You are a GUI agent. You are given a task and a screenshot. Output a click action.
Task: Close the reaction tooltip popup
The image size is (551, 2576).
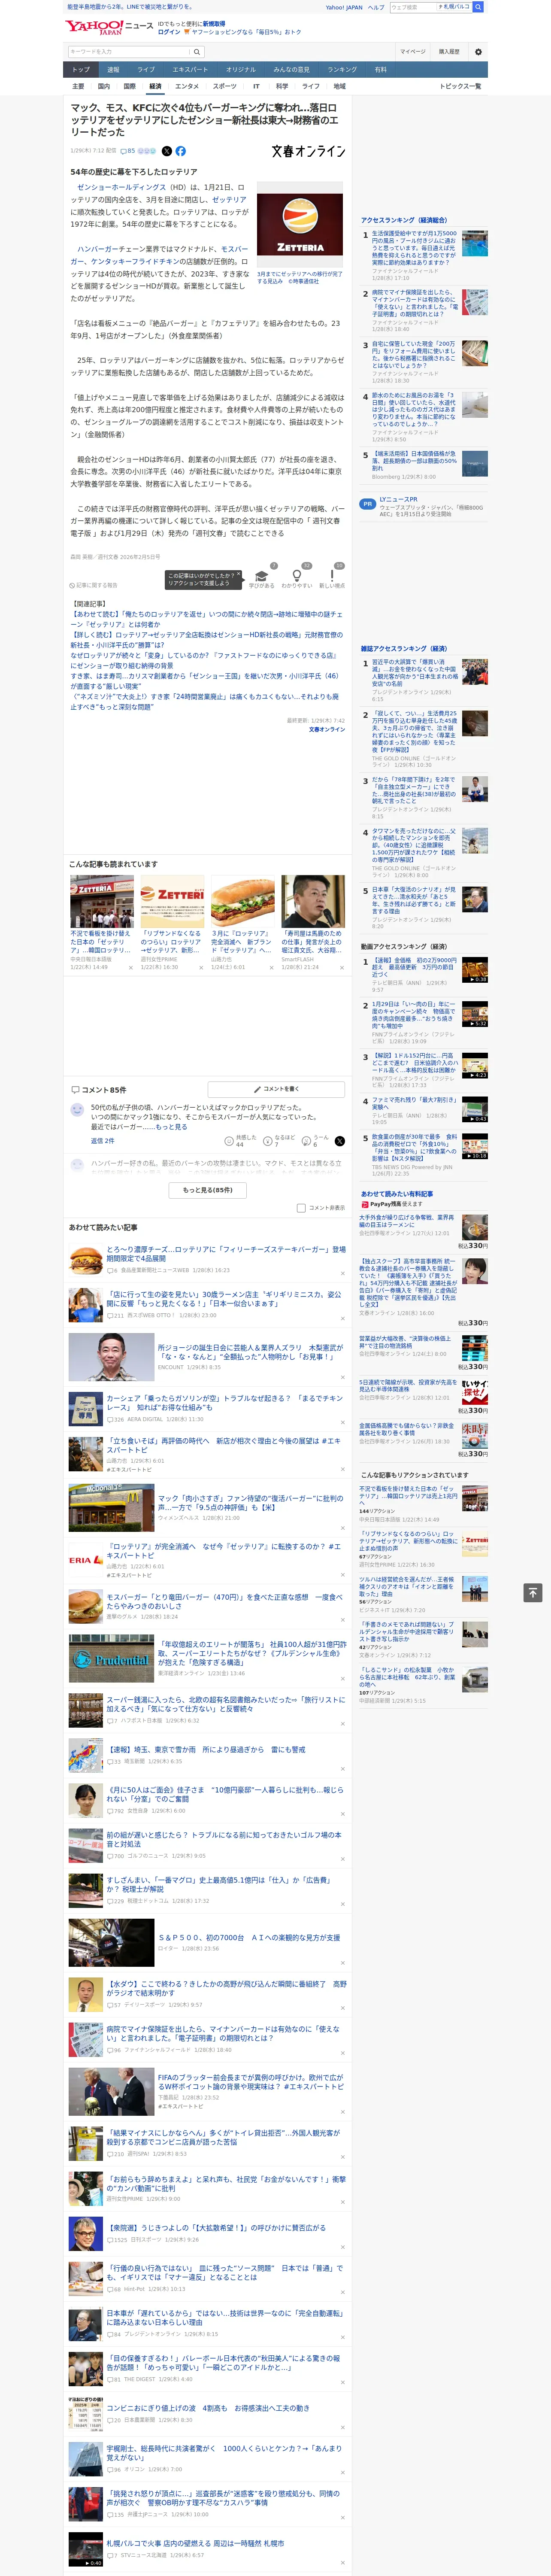click(x=238, y=574)
